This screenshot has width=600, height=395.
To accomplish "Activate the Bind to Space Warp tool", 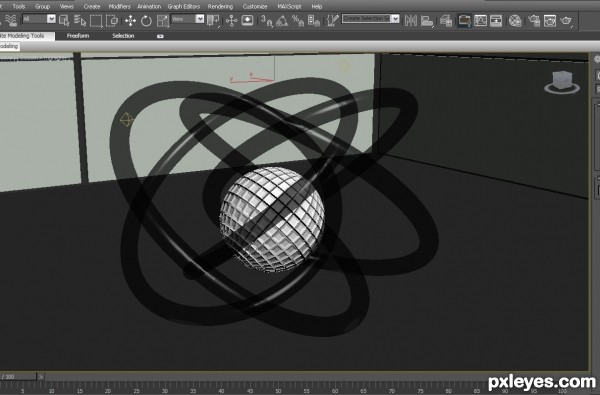I will (11, 20).
